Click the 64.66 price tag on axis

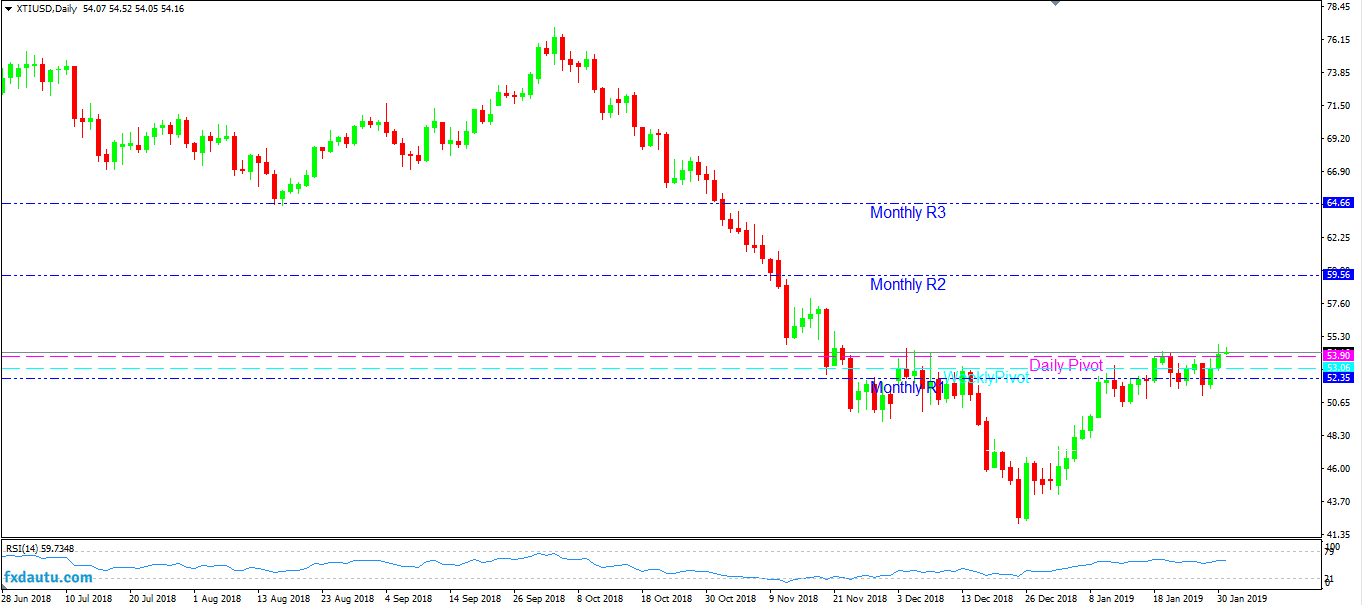coord(1338,203)
